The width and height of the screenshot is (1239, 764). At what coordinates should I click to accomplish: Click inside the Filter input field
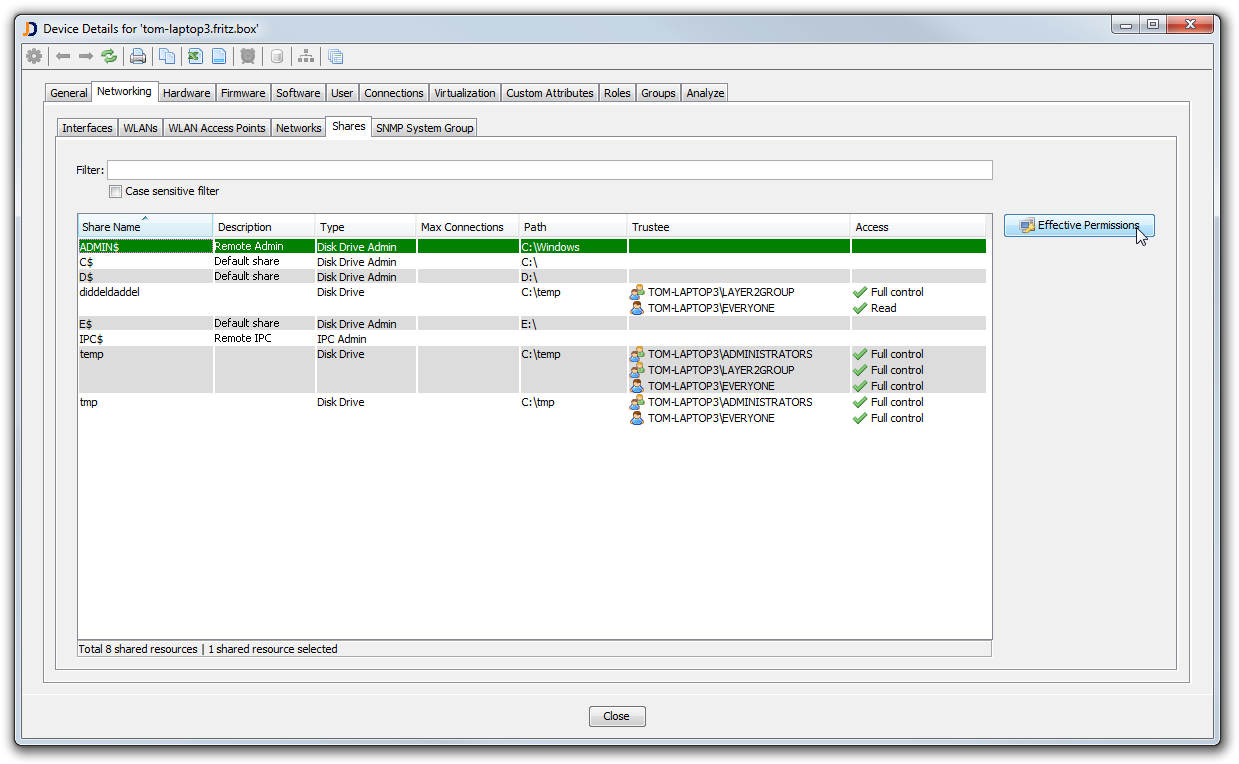tap(550, 169)
